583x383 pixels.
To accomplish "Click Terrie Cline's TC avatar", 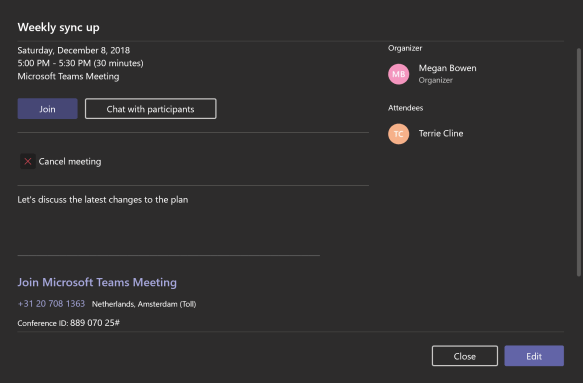I will pyautogui.click(x=399, y=134).
